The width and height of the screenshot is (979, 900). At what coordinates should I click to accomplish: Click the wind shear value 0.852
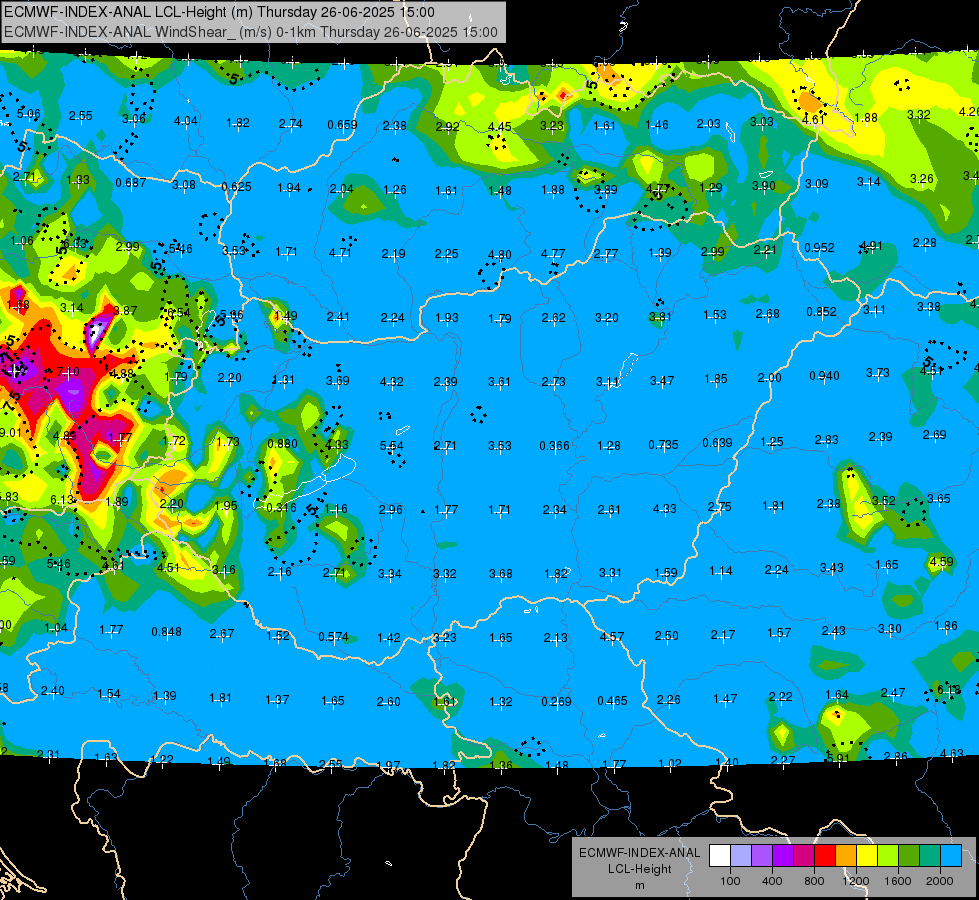tap(821, 311)
